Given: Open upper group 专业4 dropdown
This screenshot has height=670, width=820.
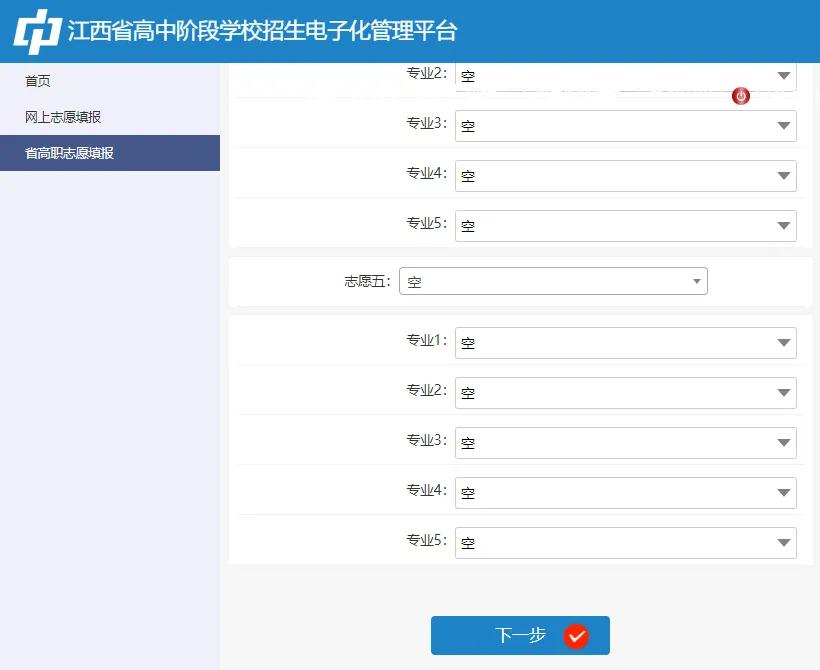Looking at the screenshot, I should [626, 176].
